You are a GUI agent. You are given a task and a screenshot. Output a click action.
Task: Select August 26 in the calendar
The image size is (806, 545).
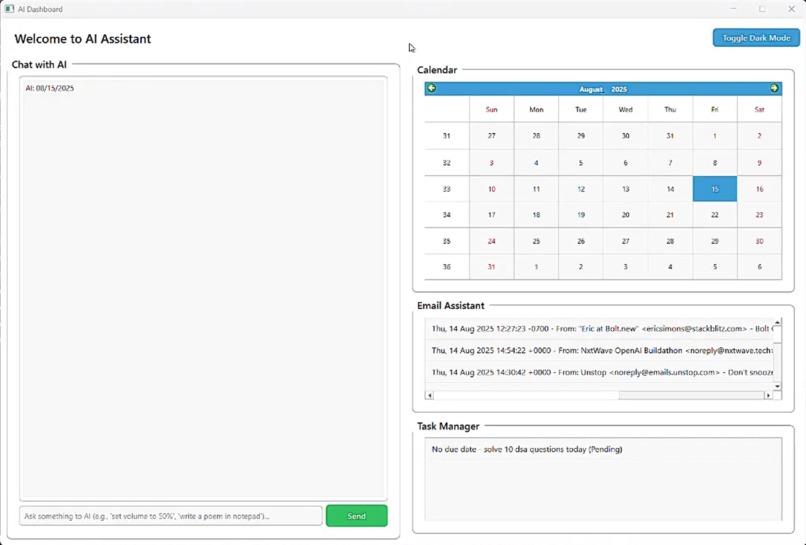tap(581, 241)
